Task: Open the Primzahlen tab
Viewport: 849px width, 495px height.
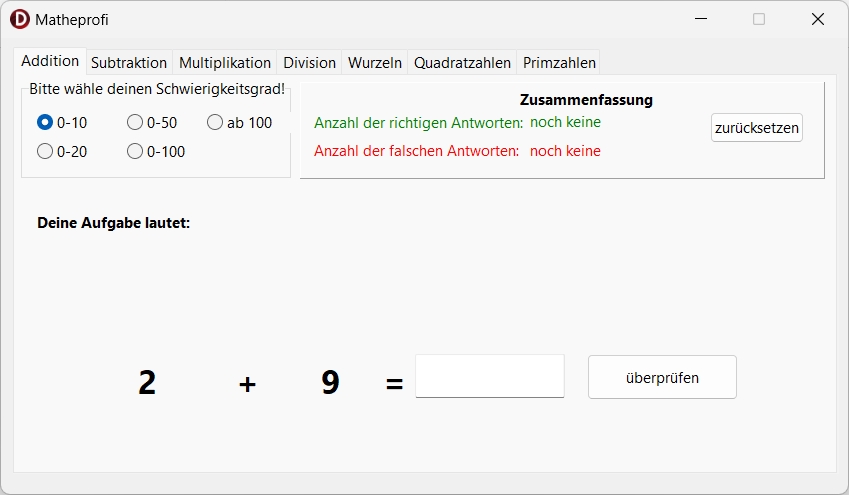Action: pos(559,62)
